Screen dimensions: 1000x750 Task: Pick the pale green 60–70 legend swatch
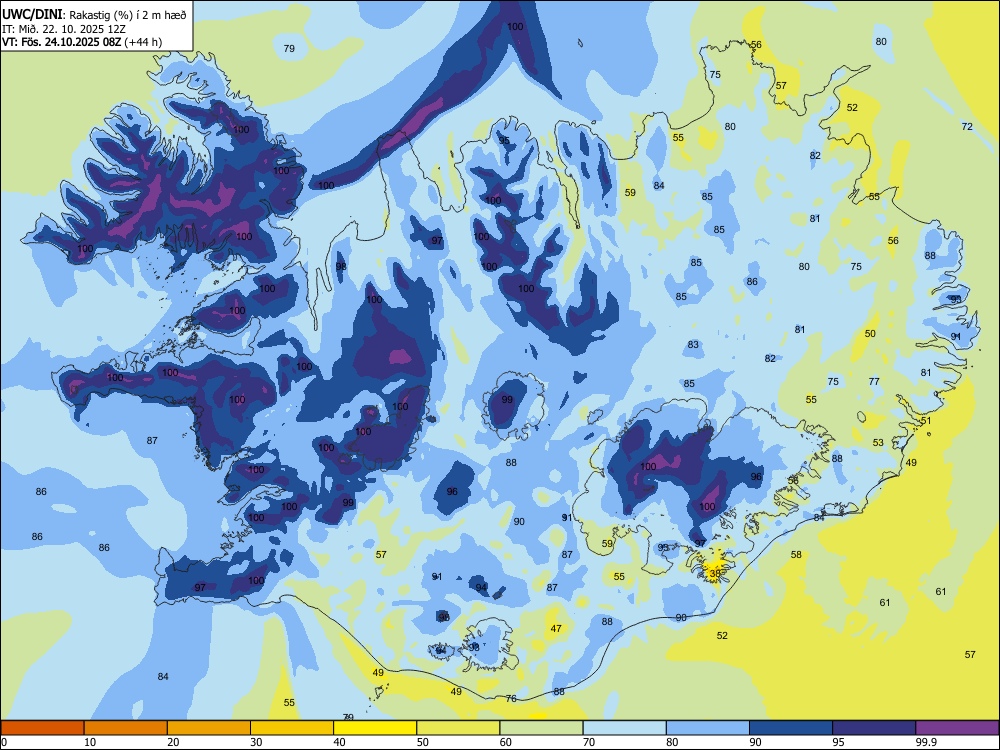541,728
